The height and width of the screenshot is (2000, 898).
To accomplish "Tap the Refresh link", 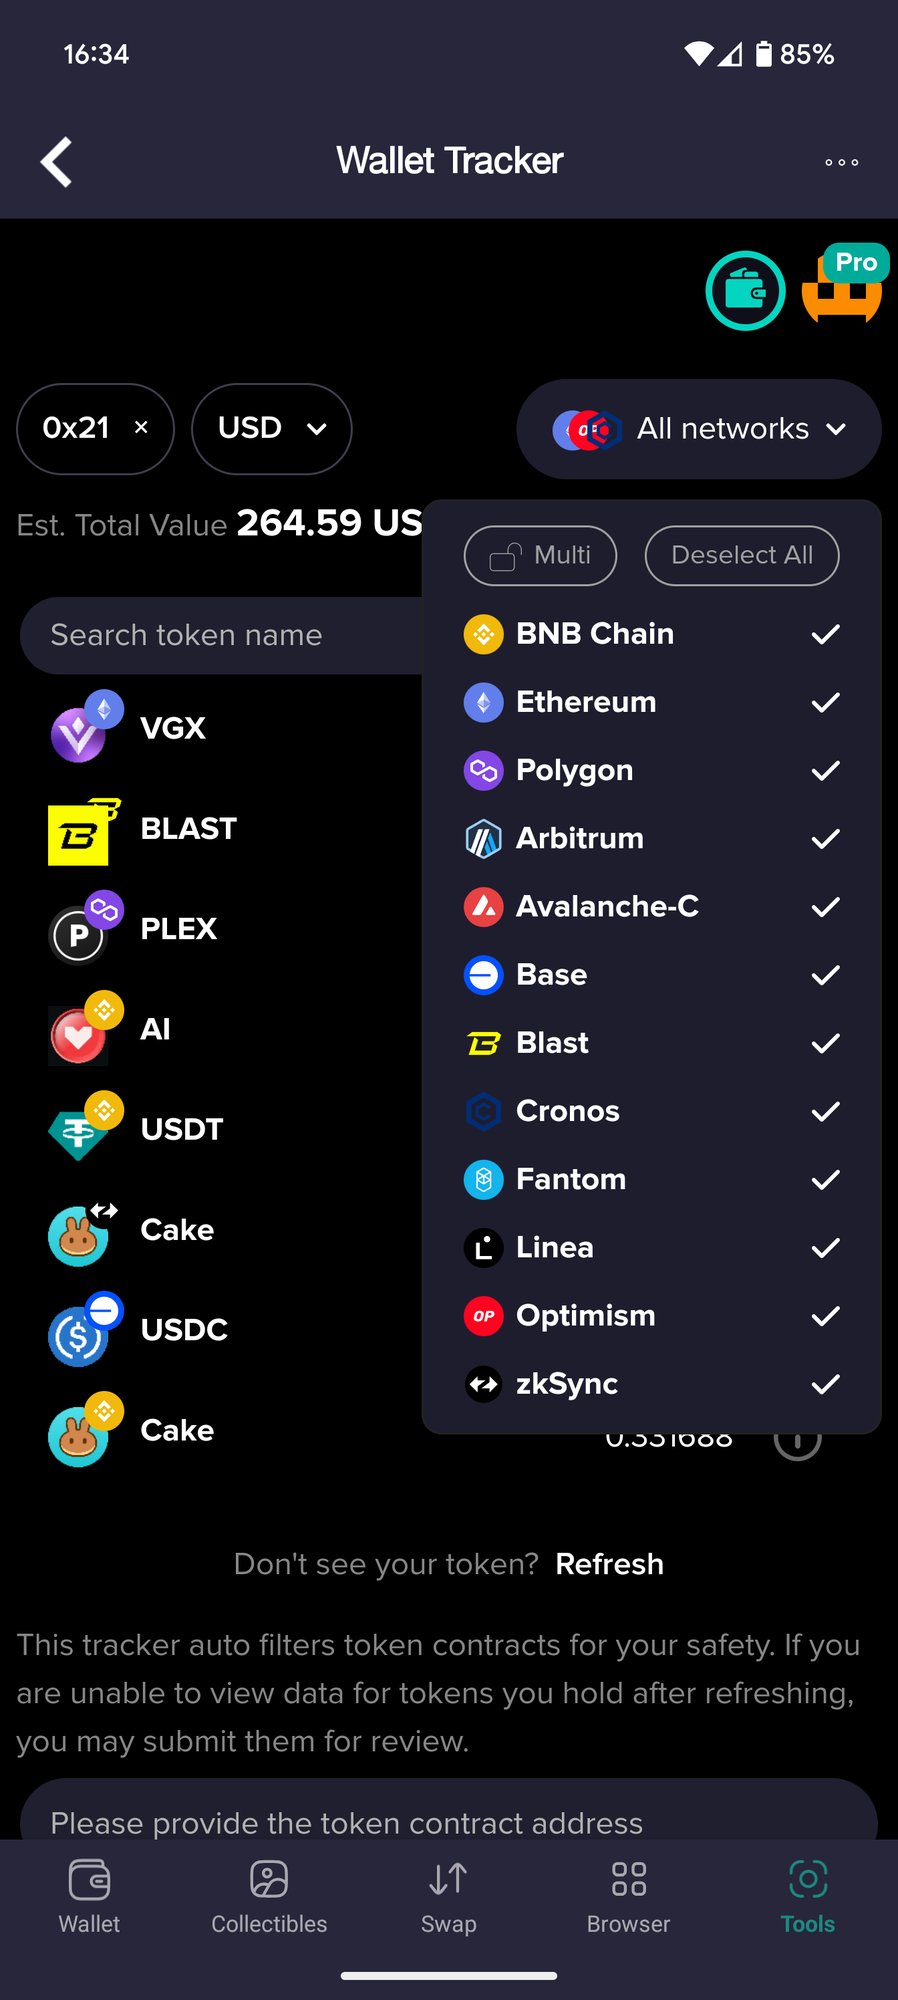I will click(609, 1564).
